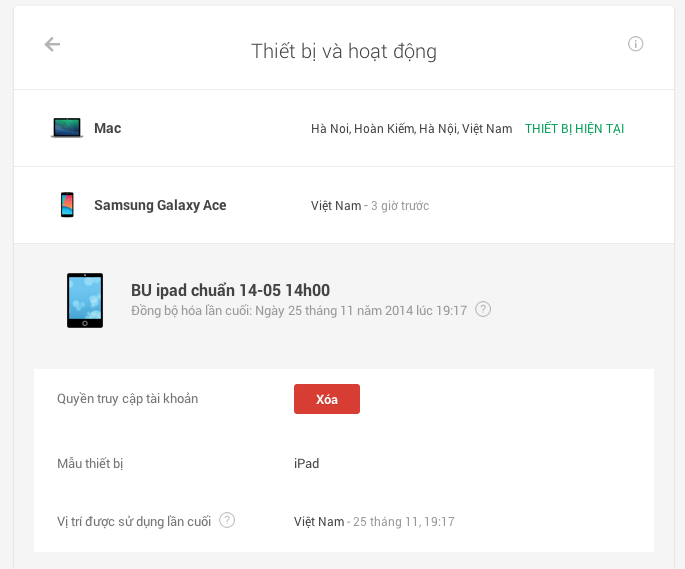Screen dimensions: 685x569
Task: Click help icon beside last sync date
Action: [483, 310]
